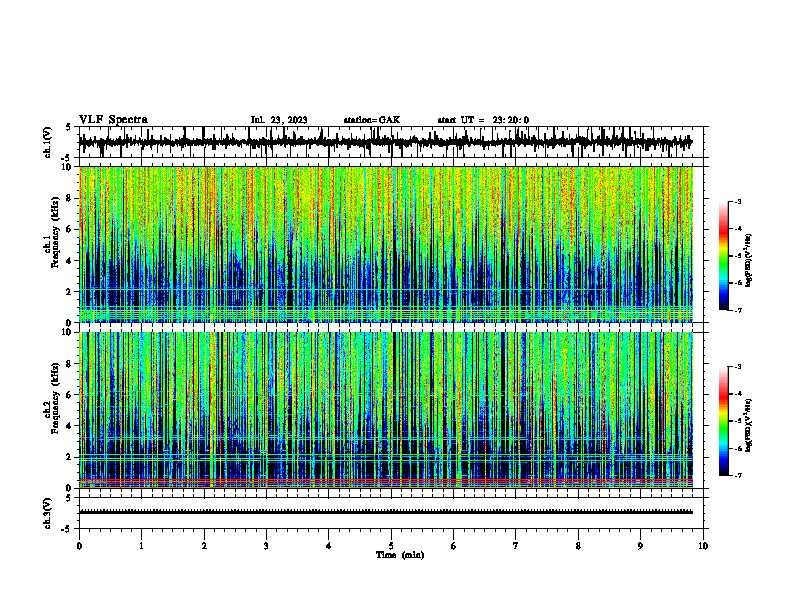The height and width of the screenshot is (612, 792).
Task: Click the ch.1 colorbar log(PSD) label
Action: tap(748, 261)
